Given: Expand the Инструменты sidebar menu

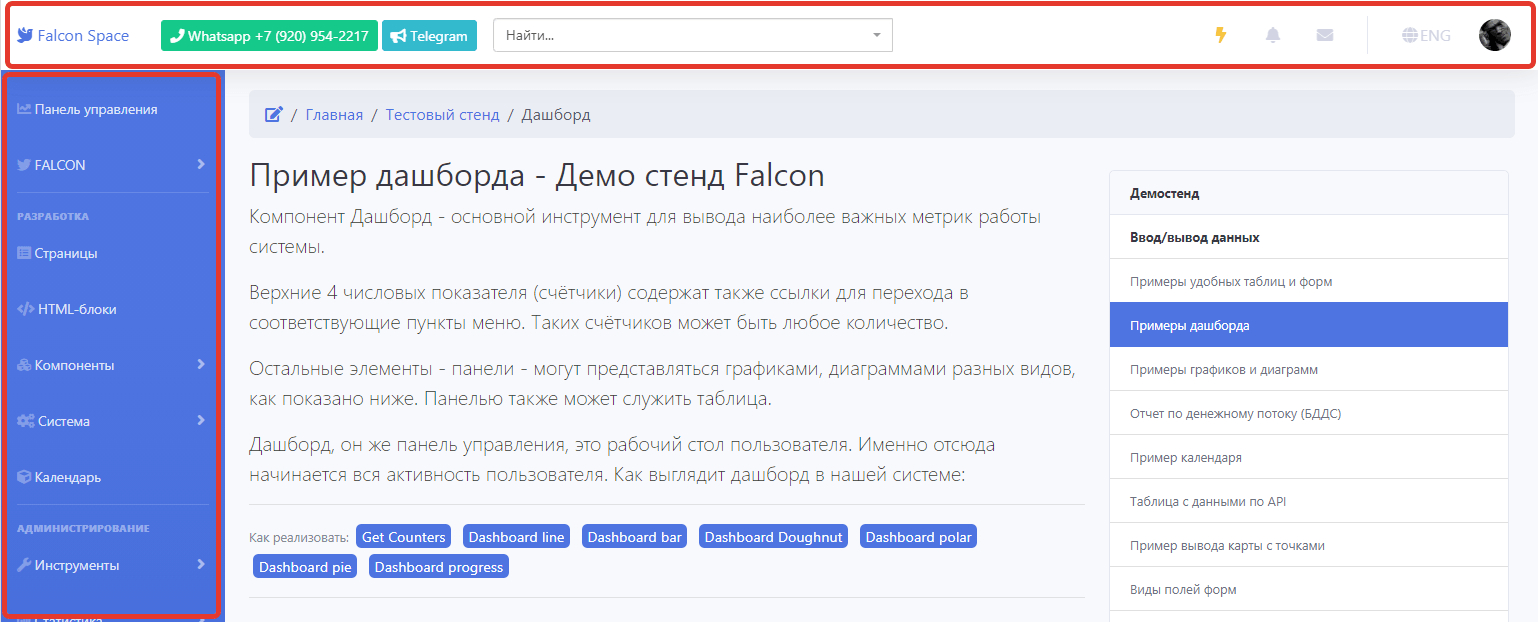Looking at the screenshot, I should click(x=201, y=564).
